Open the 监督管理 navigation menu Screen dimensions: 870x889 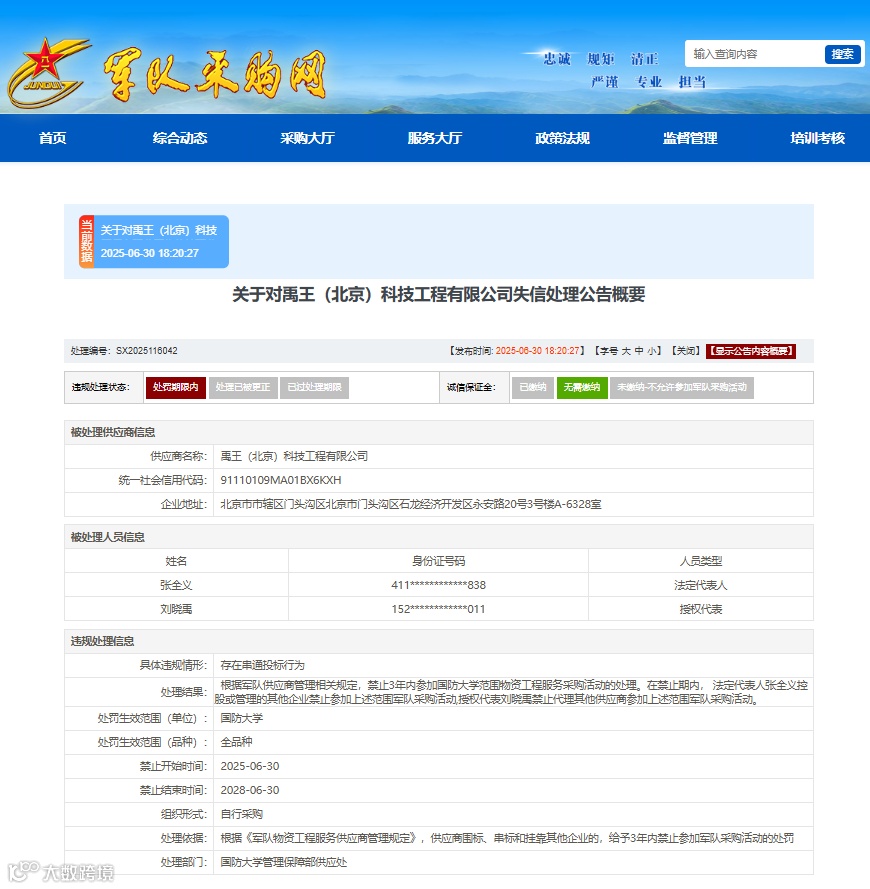(x=686, y=139)
